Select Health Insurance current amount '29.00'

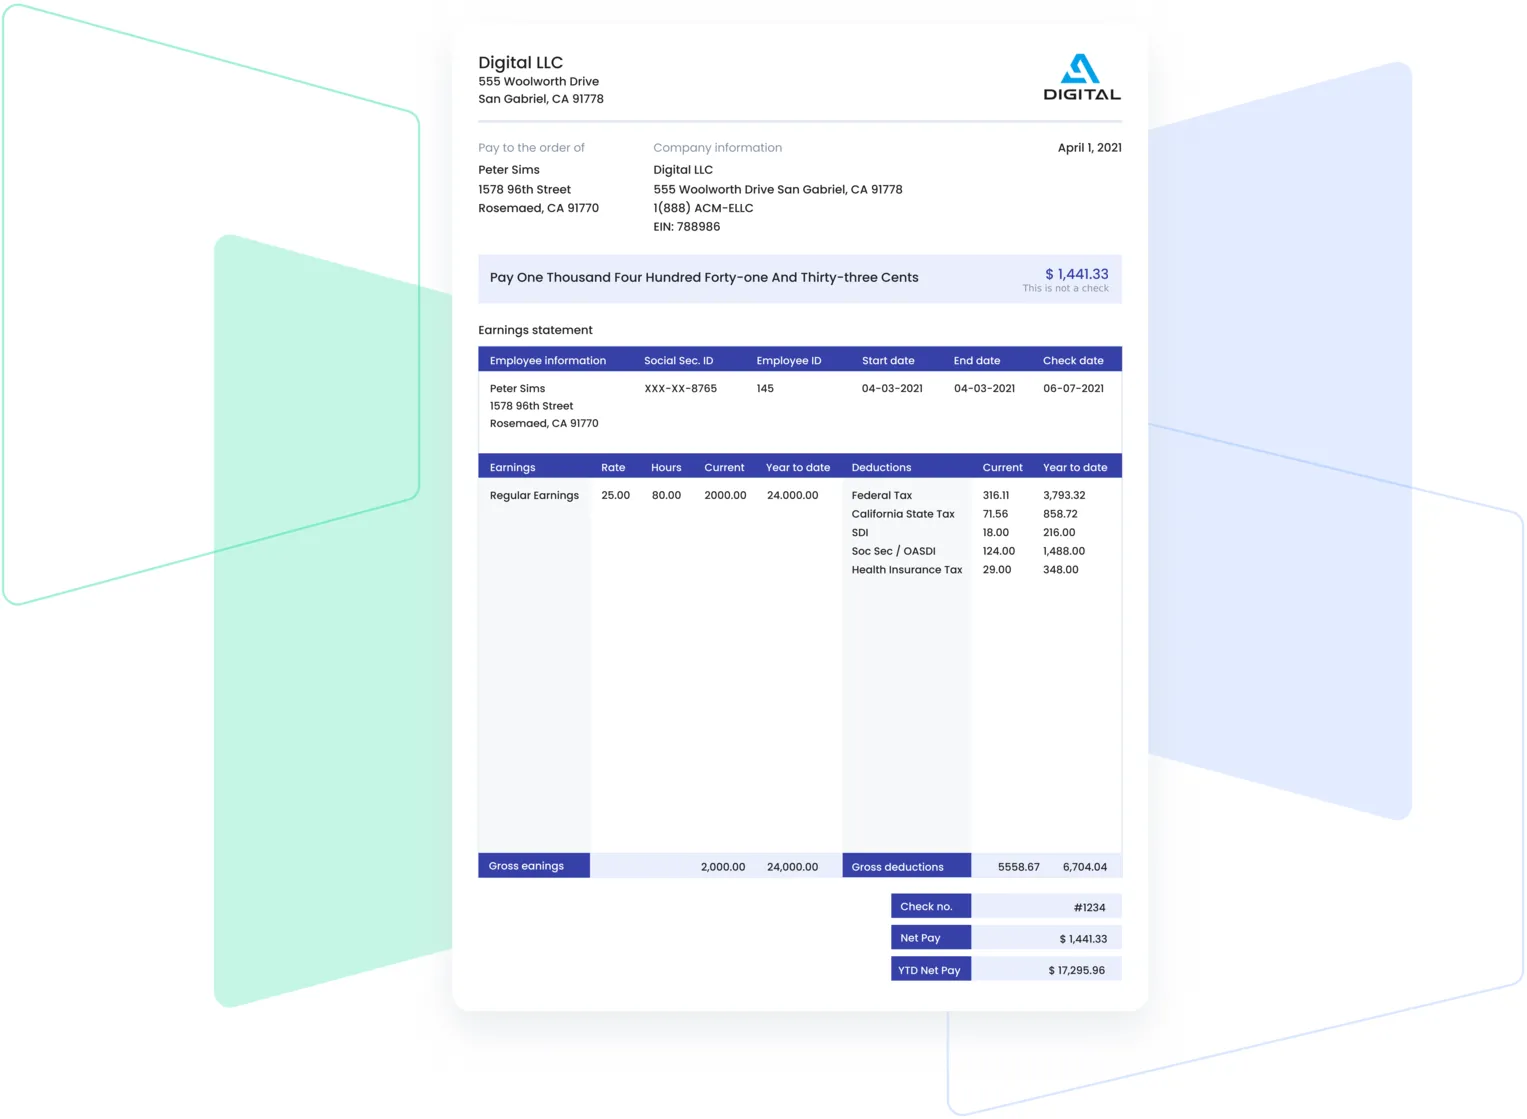(997, 570)
